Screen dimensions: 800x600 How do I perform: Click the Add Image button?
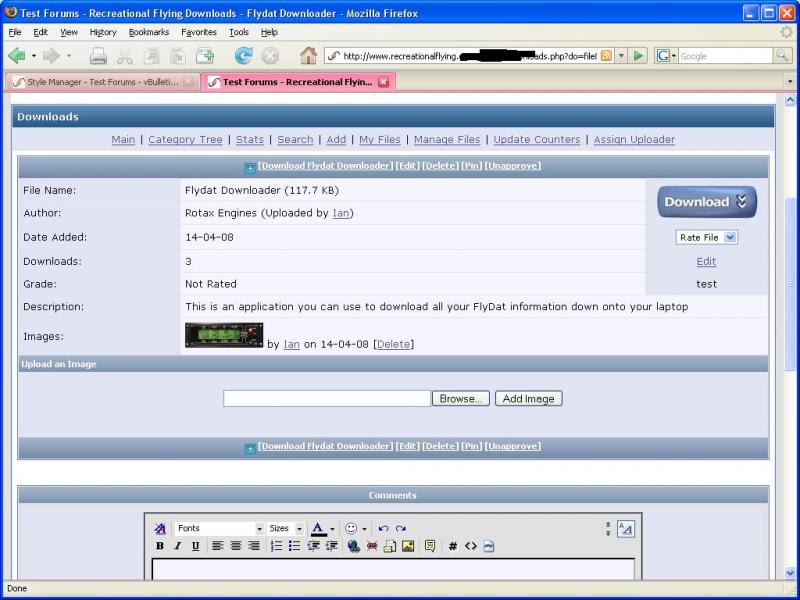[529, 398]
